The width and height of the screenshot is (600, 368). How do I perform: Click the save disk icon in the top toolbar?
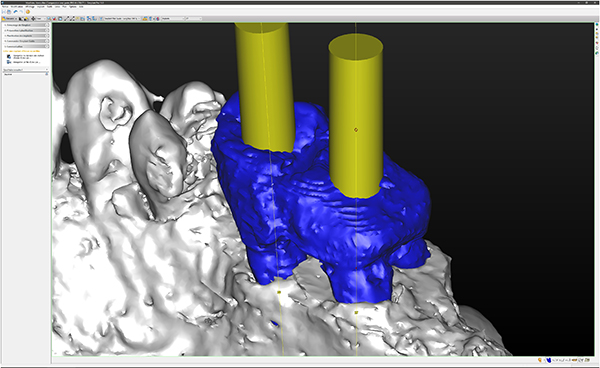[x=9, y=12]
